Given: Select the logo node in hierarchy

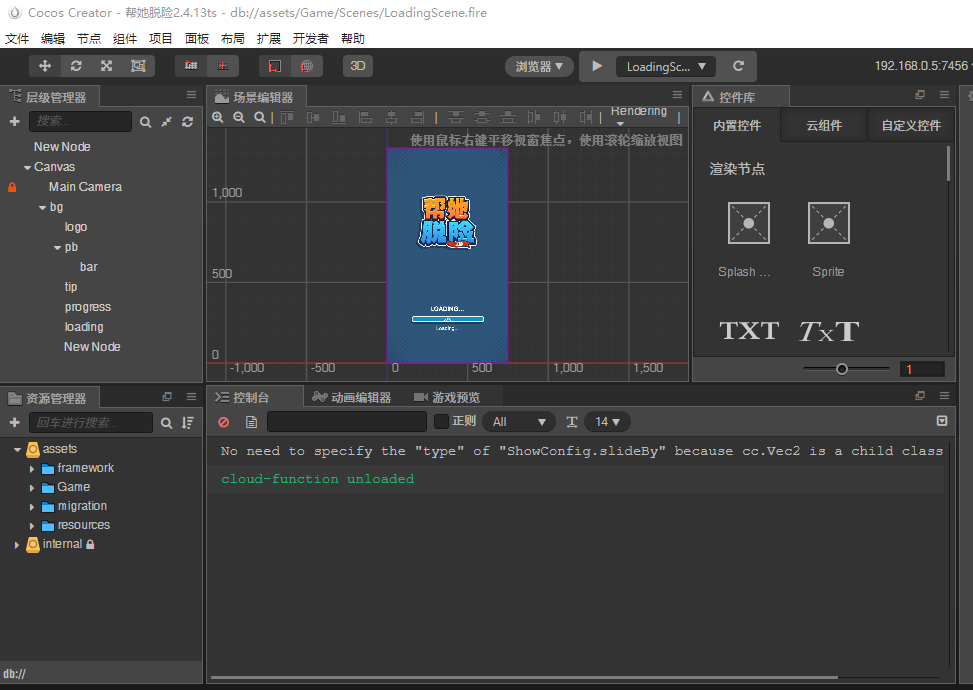Looking at the screenshot, I should point(76,227).
